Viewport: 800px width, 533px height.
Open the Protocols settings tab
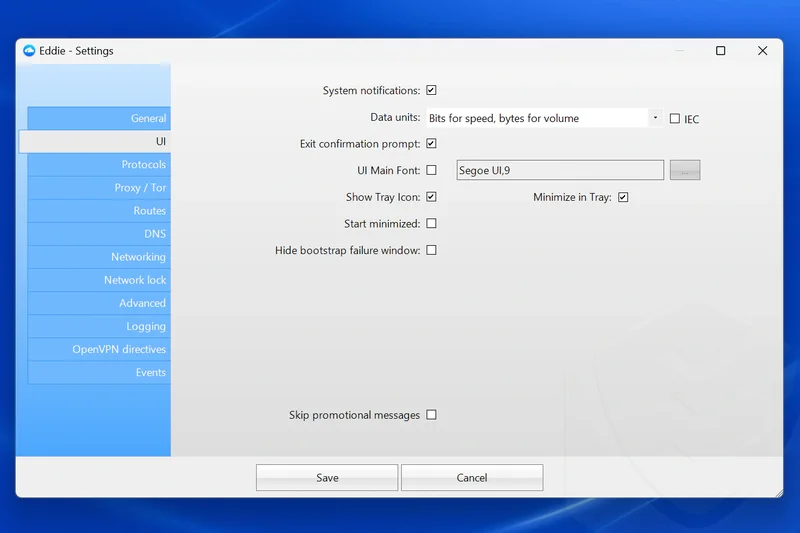[x=99, y=164]
